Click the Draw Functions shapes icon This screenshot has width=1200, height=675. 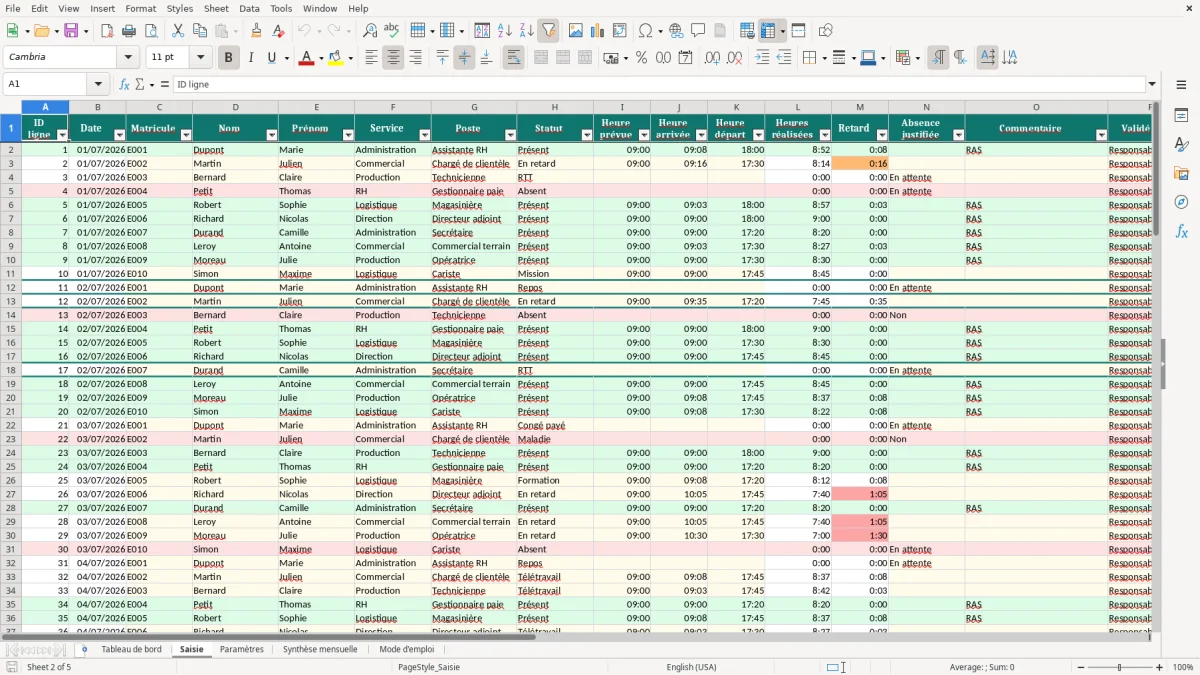tap(825, 31)
